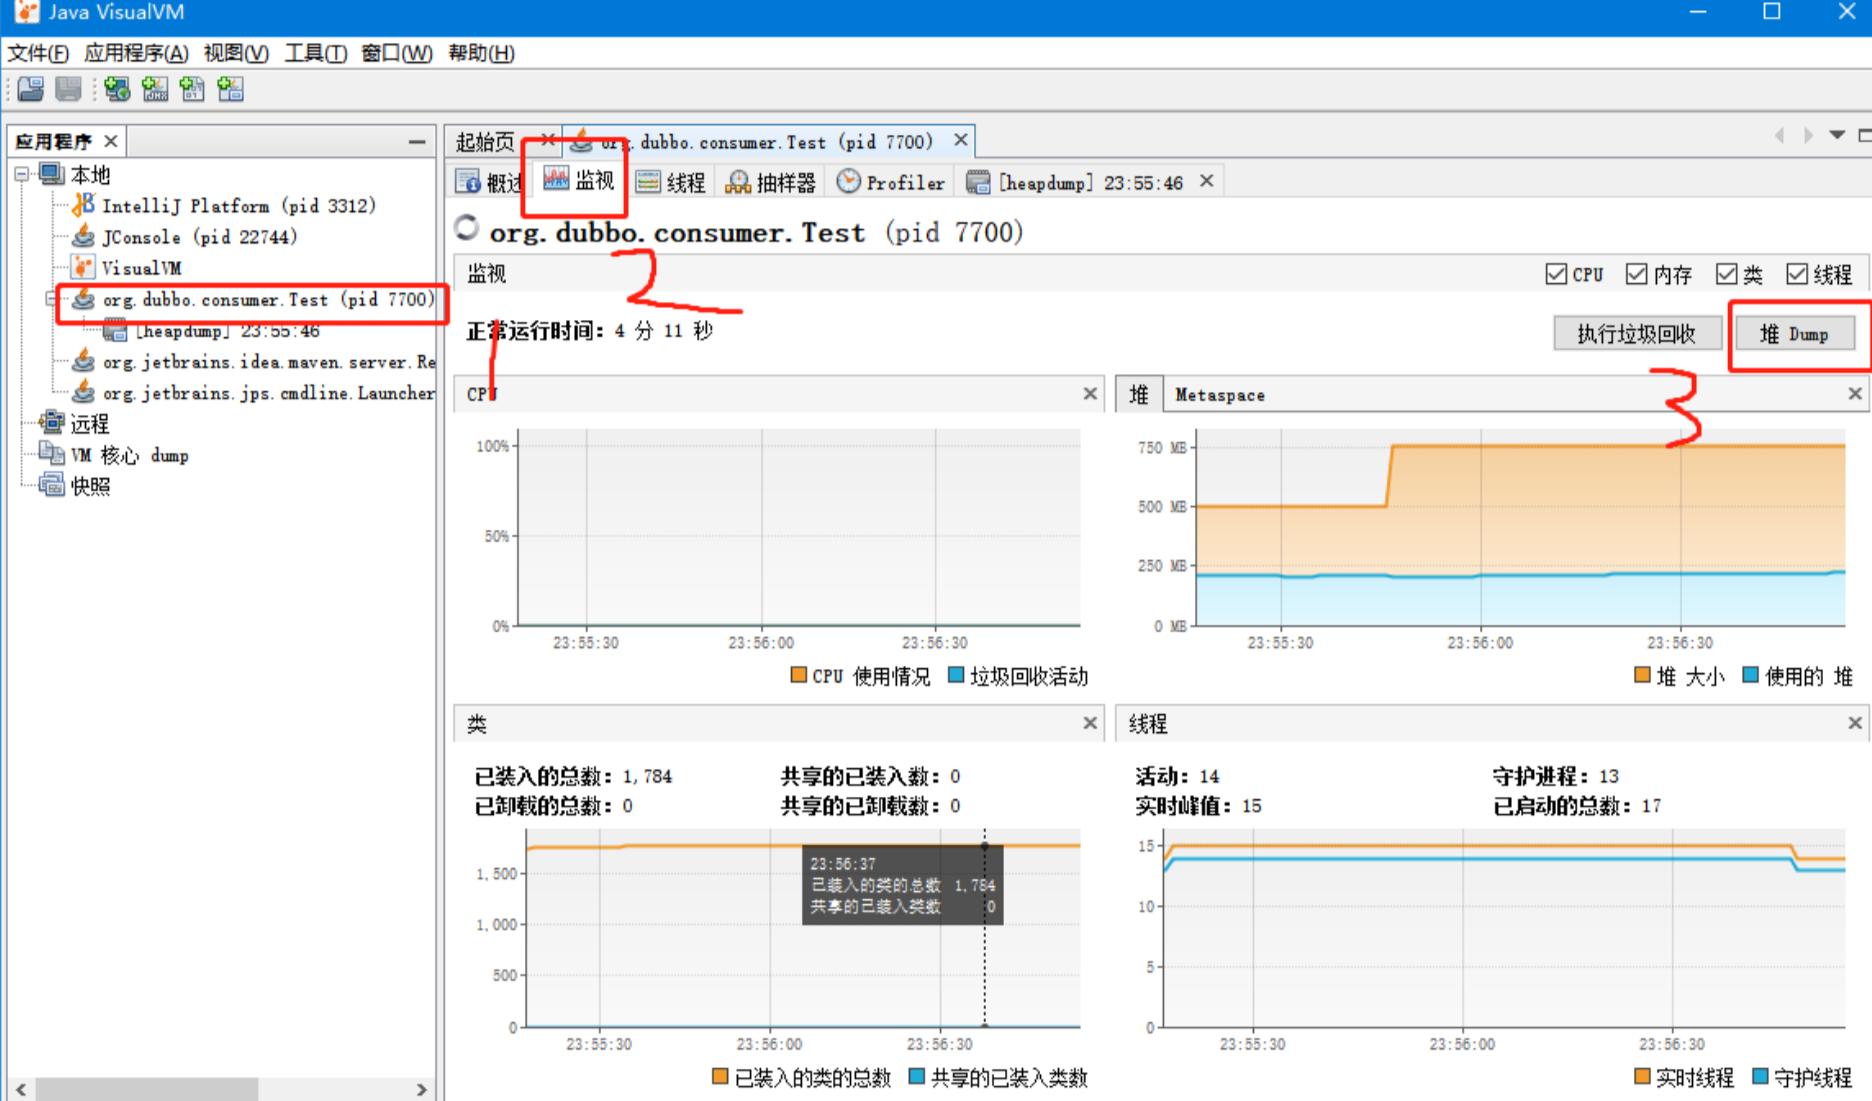Collapse the org.dubbo.consumer.Test tree node
Screen dimensions: 1872x1101
52,299
